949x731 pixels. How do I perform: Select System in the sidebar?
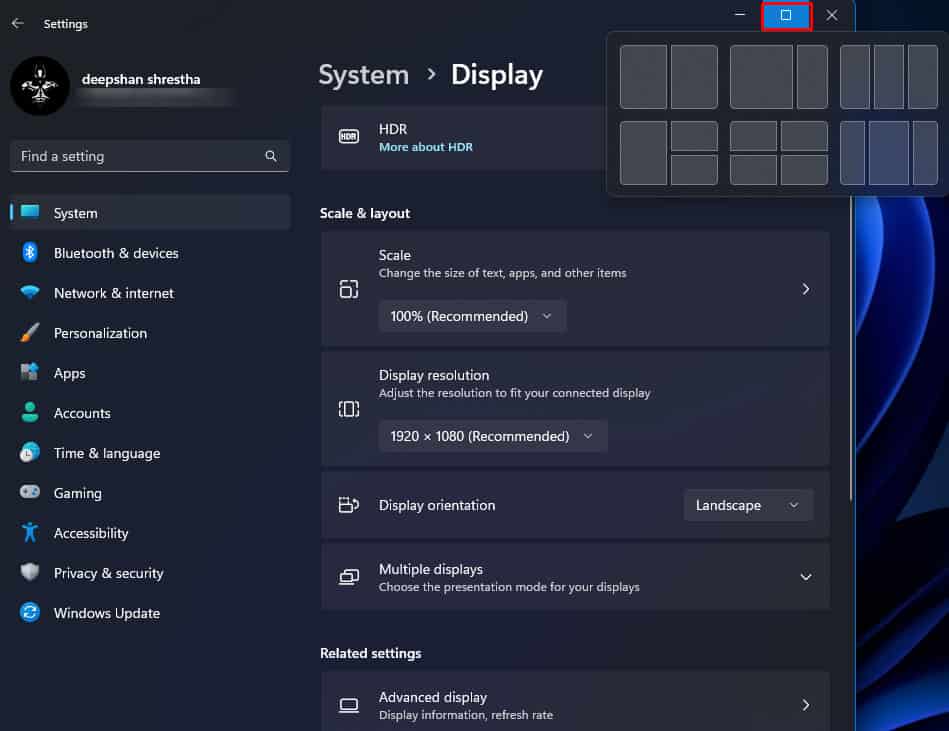[150, 212]
